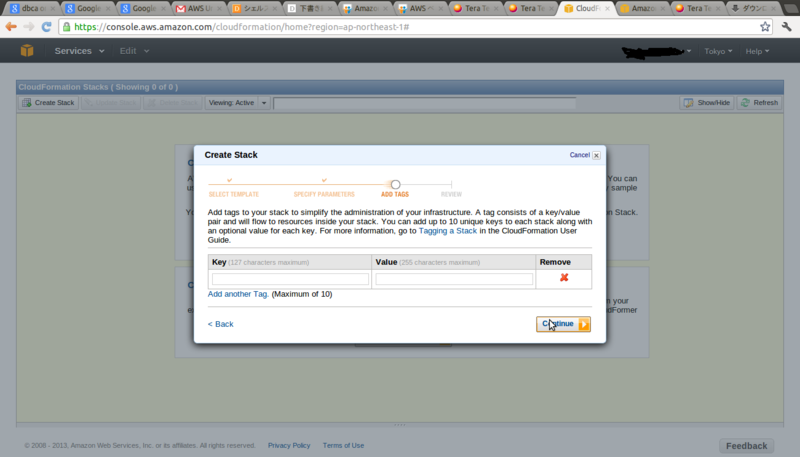800x457 pixels.
Task: Click the Viewing: Active button
Action: tap(232, 103)
